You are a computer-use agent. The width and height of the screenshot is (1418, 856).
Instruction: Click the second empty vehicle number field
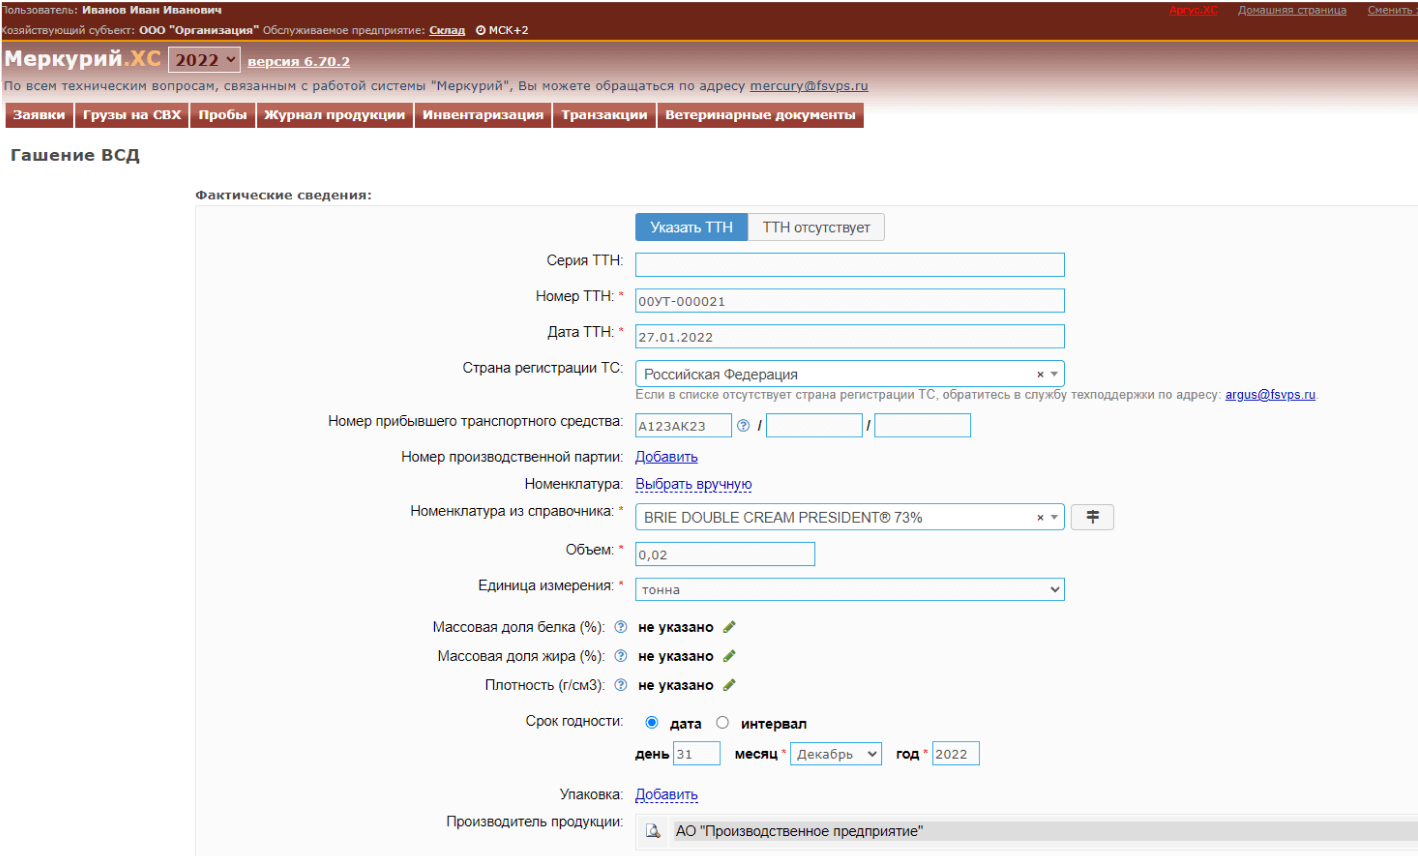point(814,426)
